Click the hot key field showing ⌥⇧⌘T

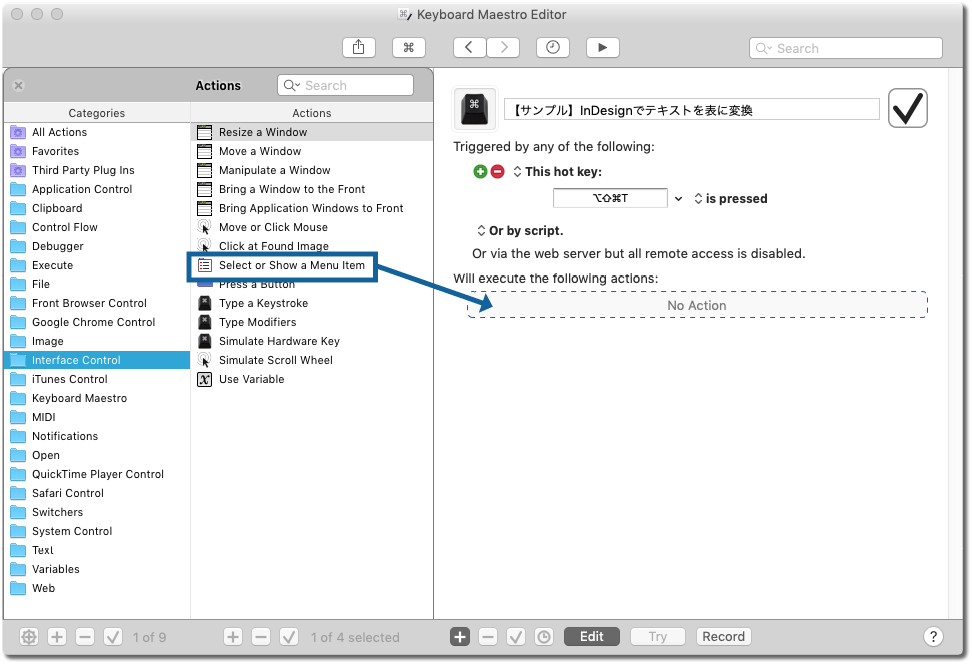click(x=610, y=199)
